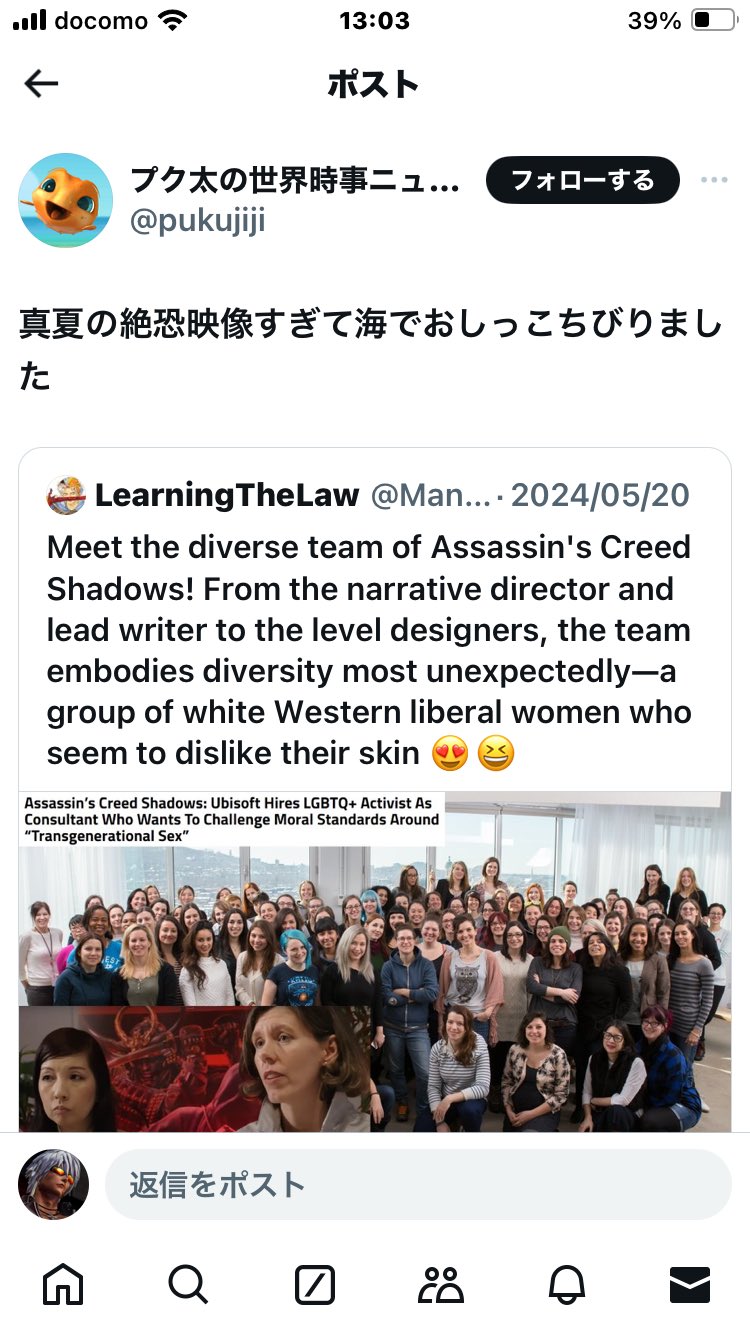The width and height of the screenshot is (750, 1334).
Task: Tap the 2024/05/20 date of quoted post
Action: tap(600, 494)
